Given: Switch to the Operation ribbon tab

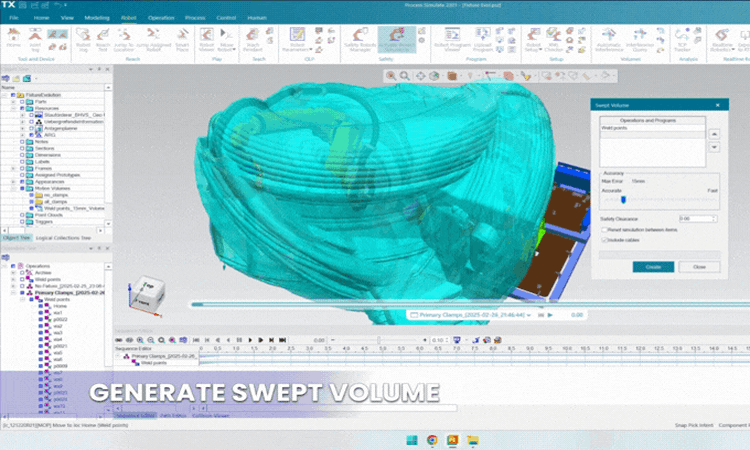Looking at the screenshot, I should coord(161,18).
